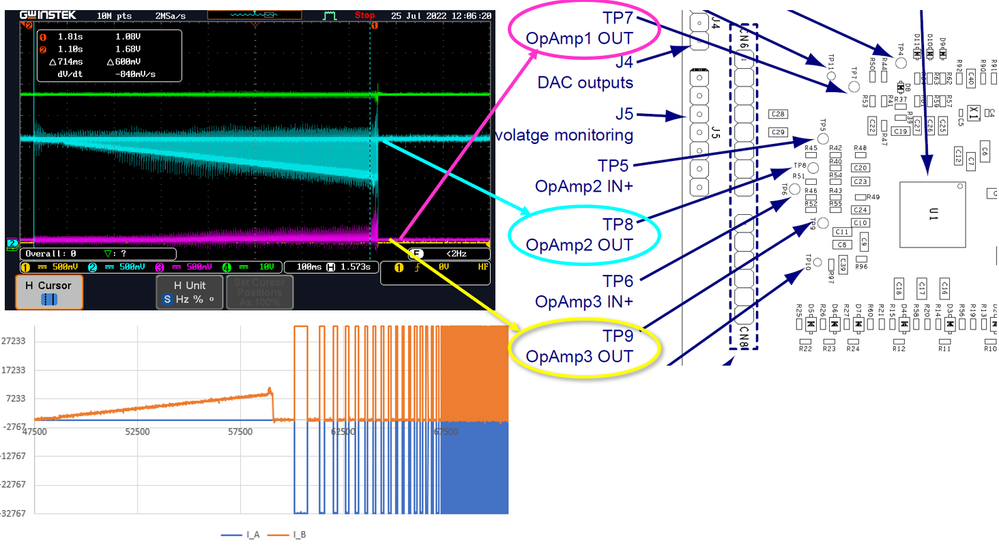Viewport: 999px width, 547px height.
Task: Click the GW Instek logo
Action: (x=48, y=15)
